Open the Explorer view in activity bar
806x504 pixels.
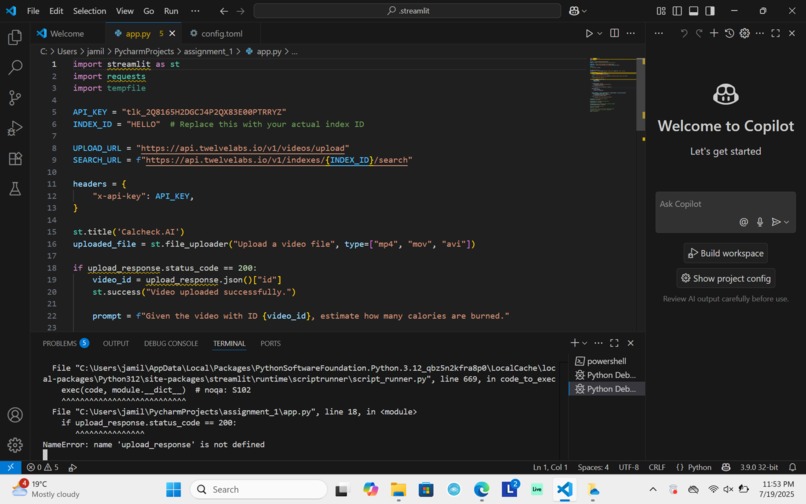[x=15, y=37]
